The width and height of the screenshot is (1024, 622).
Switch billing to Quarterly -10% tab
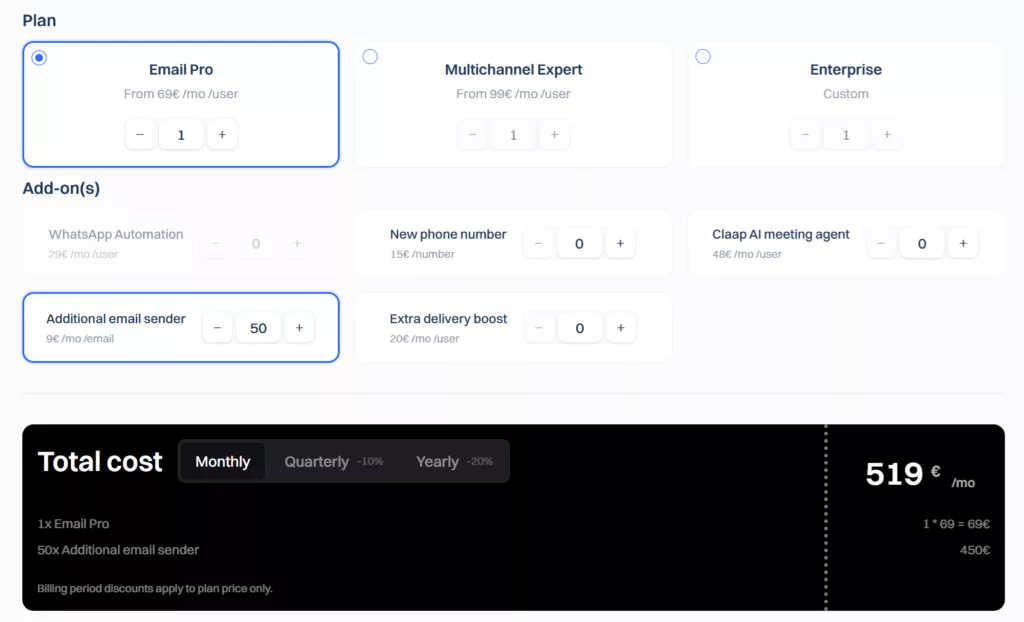coord(333,462)
